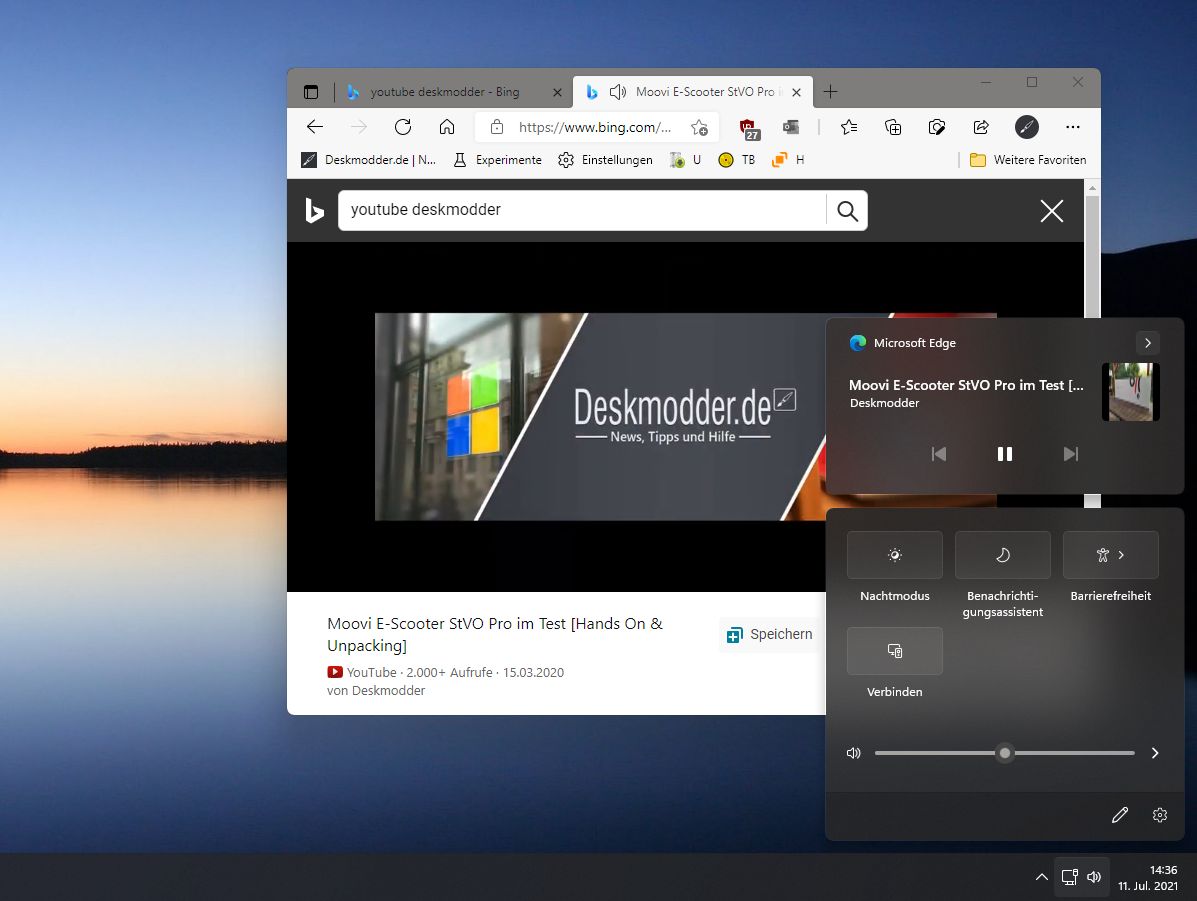The width and height of the screenshot is (1197, 901).
Task: Open the U bookmark
Action: click(686, 160)
